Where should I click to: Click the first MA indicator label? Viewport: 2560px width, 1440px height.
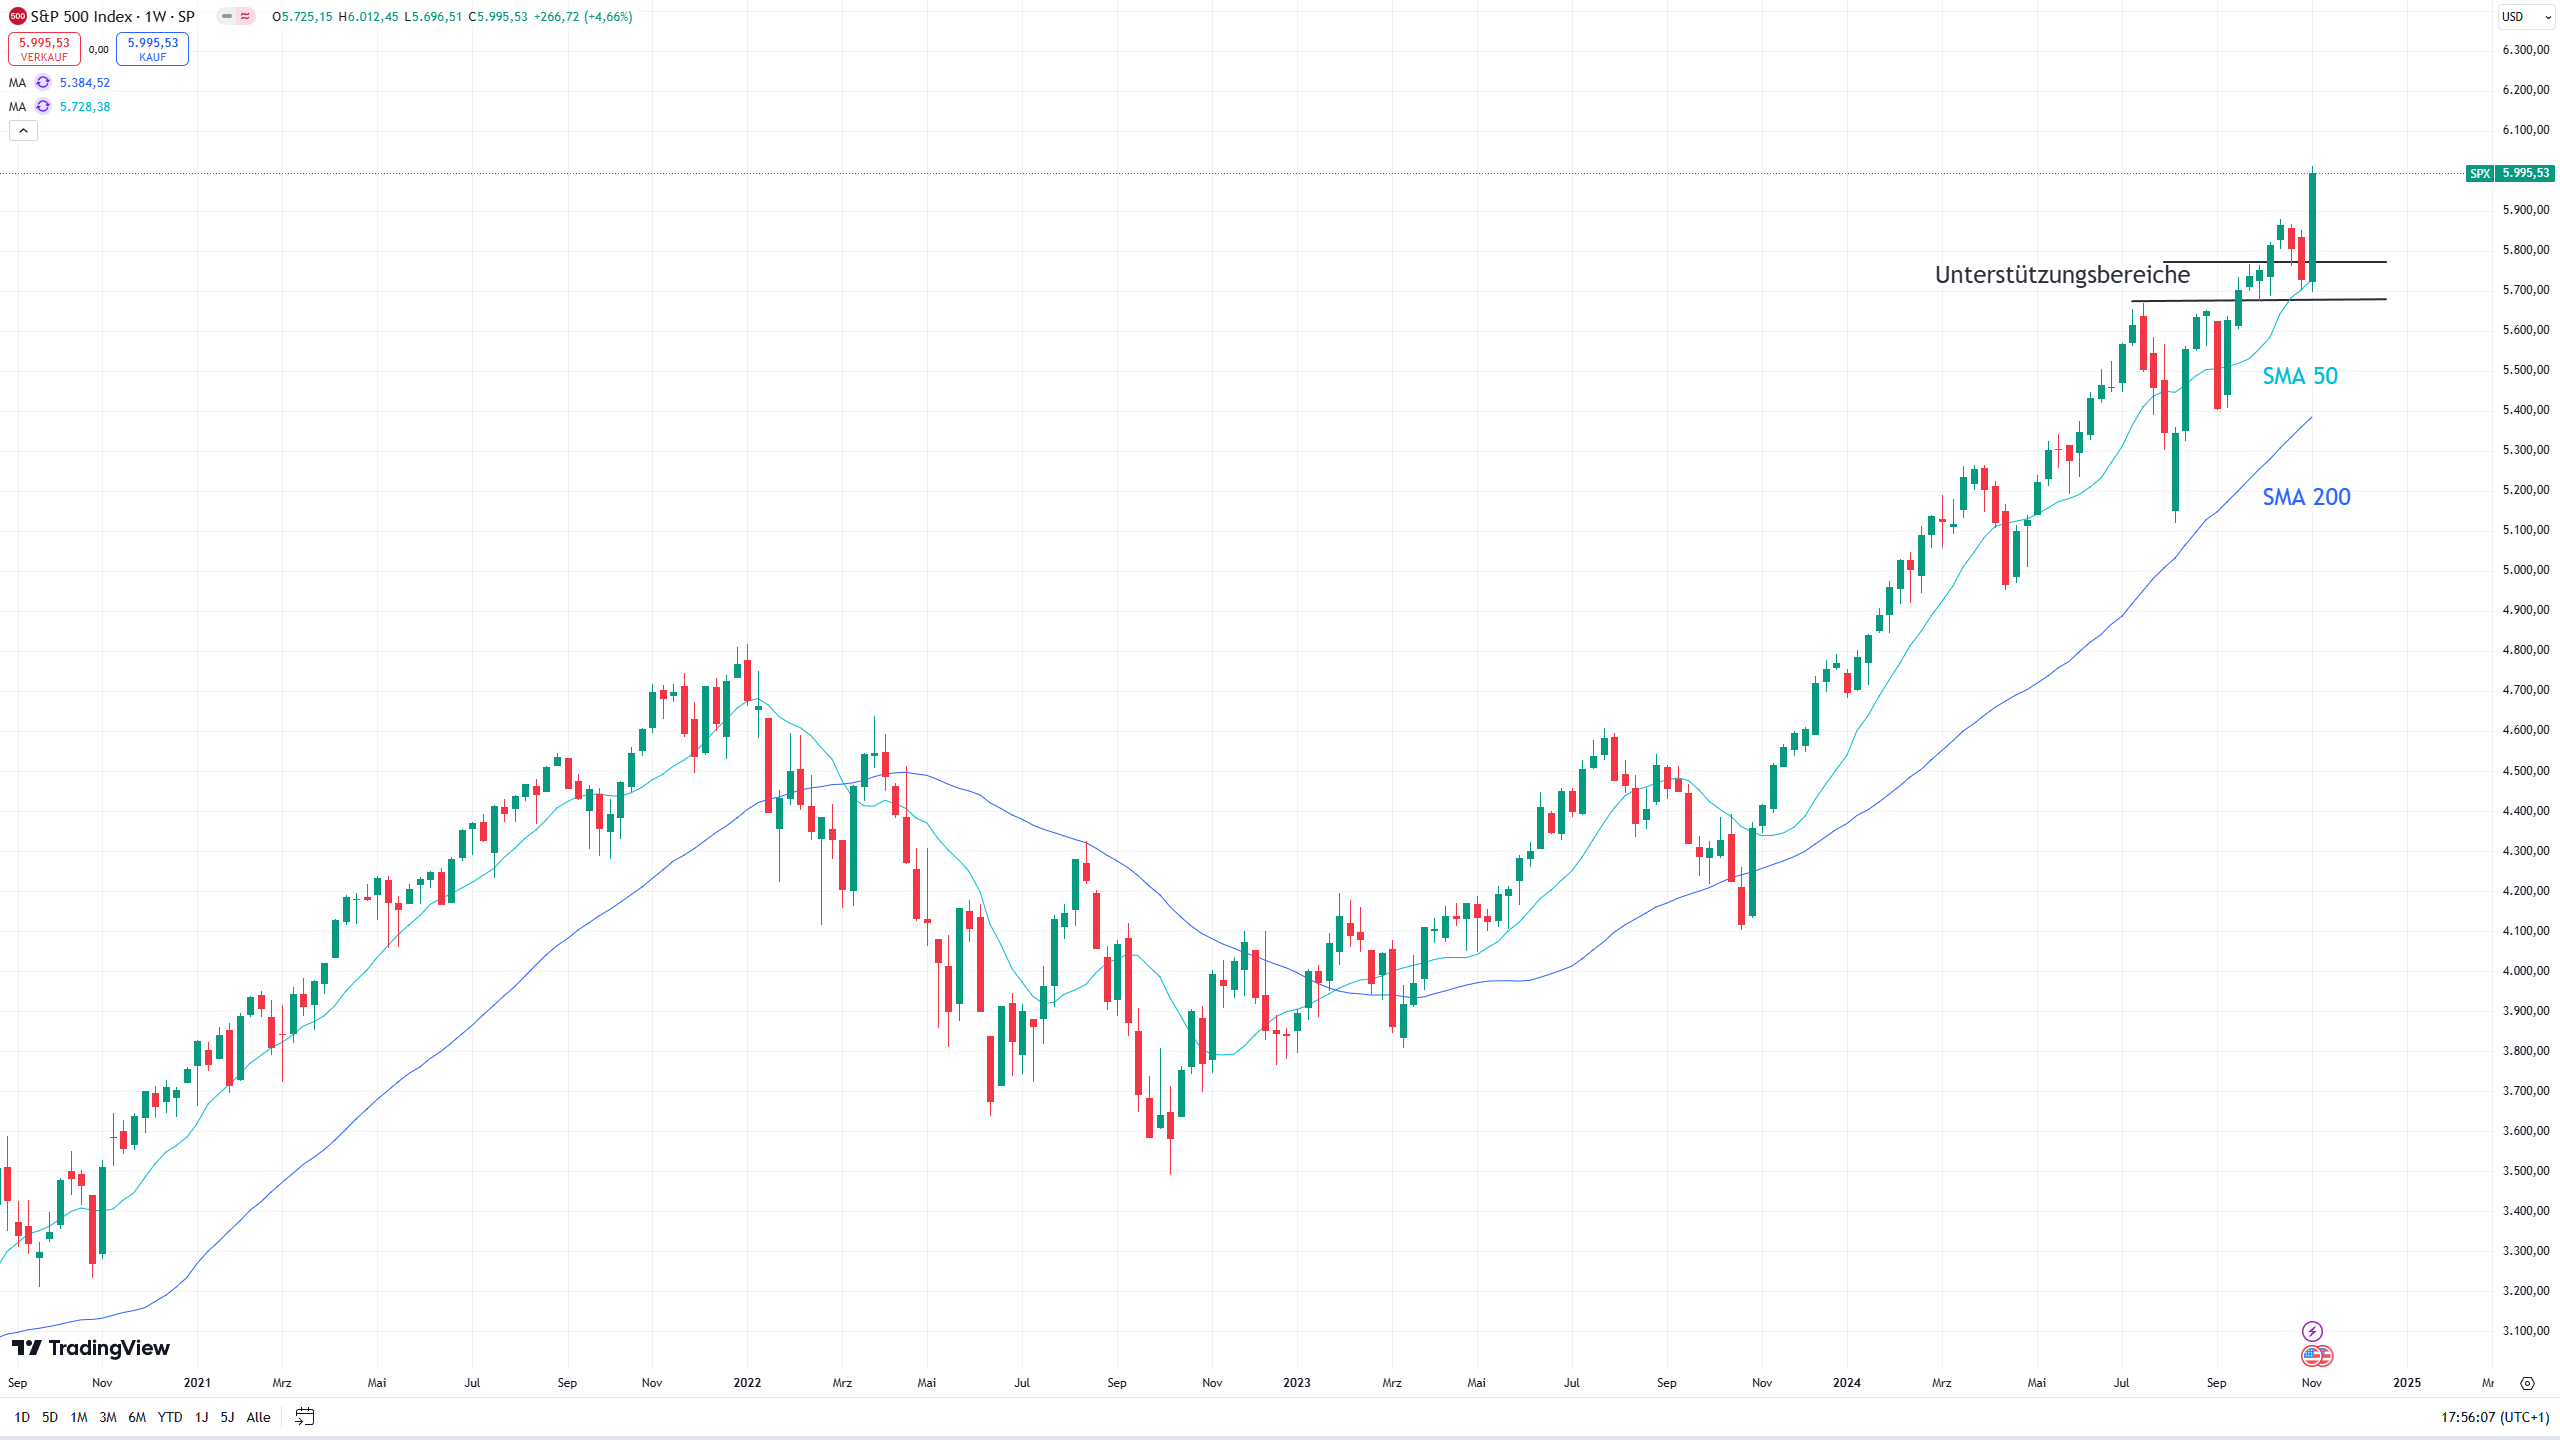pyautogui.click(x=17, y=83)
